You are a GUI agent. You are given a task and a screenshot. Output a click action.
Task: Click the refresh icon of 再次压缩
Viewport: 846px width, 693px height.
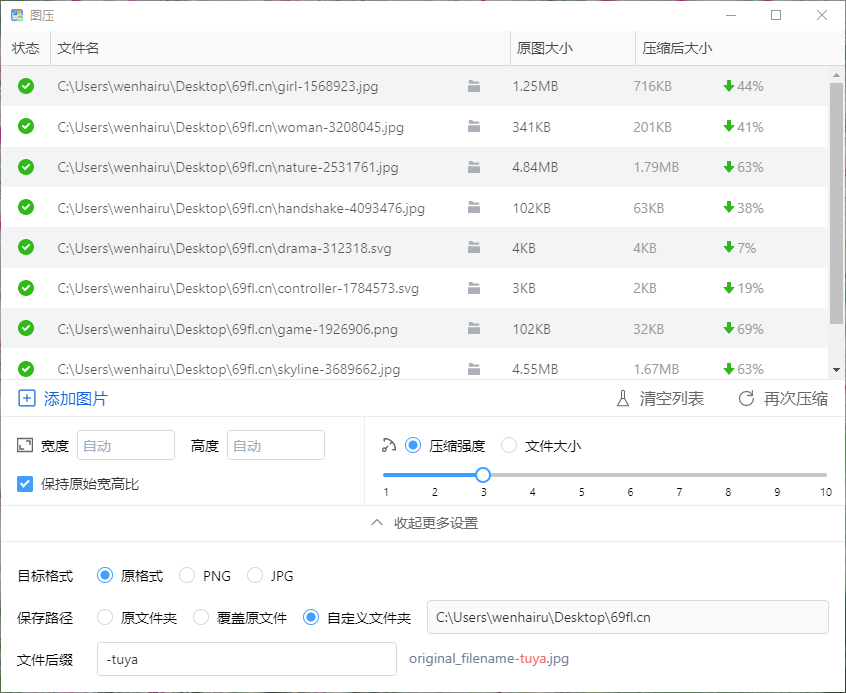click(746, 398)
